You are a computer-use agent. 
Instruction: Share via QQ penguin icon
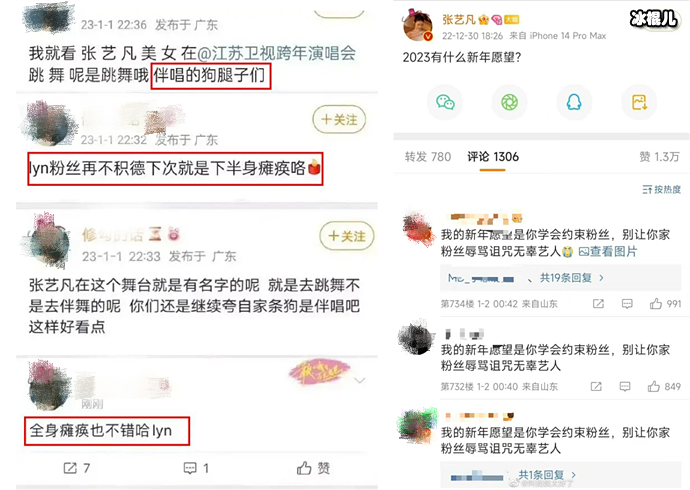pyautogui.click(x=574, y=102)
